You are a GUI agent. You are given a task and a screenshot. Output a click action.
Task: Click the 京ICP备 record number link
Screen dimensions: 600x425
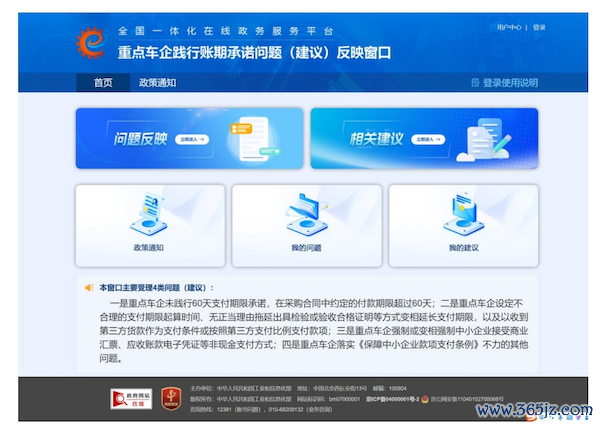point(393,399)
